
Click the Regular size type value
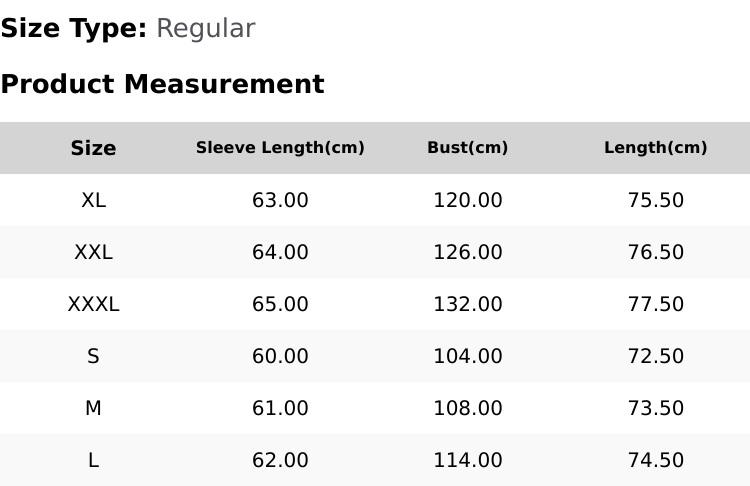(x=206, y=29)
